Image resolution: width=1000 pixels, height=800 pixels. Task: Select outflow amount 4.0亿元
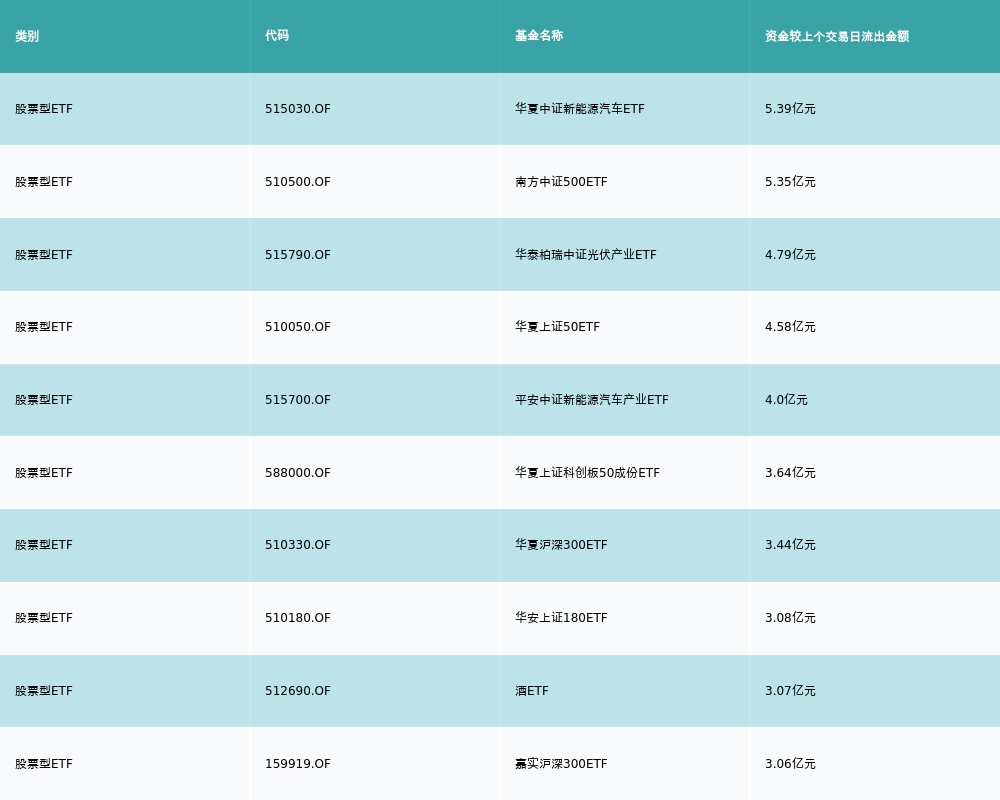(x=786, y=399)
